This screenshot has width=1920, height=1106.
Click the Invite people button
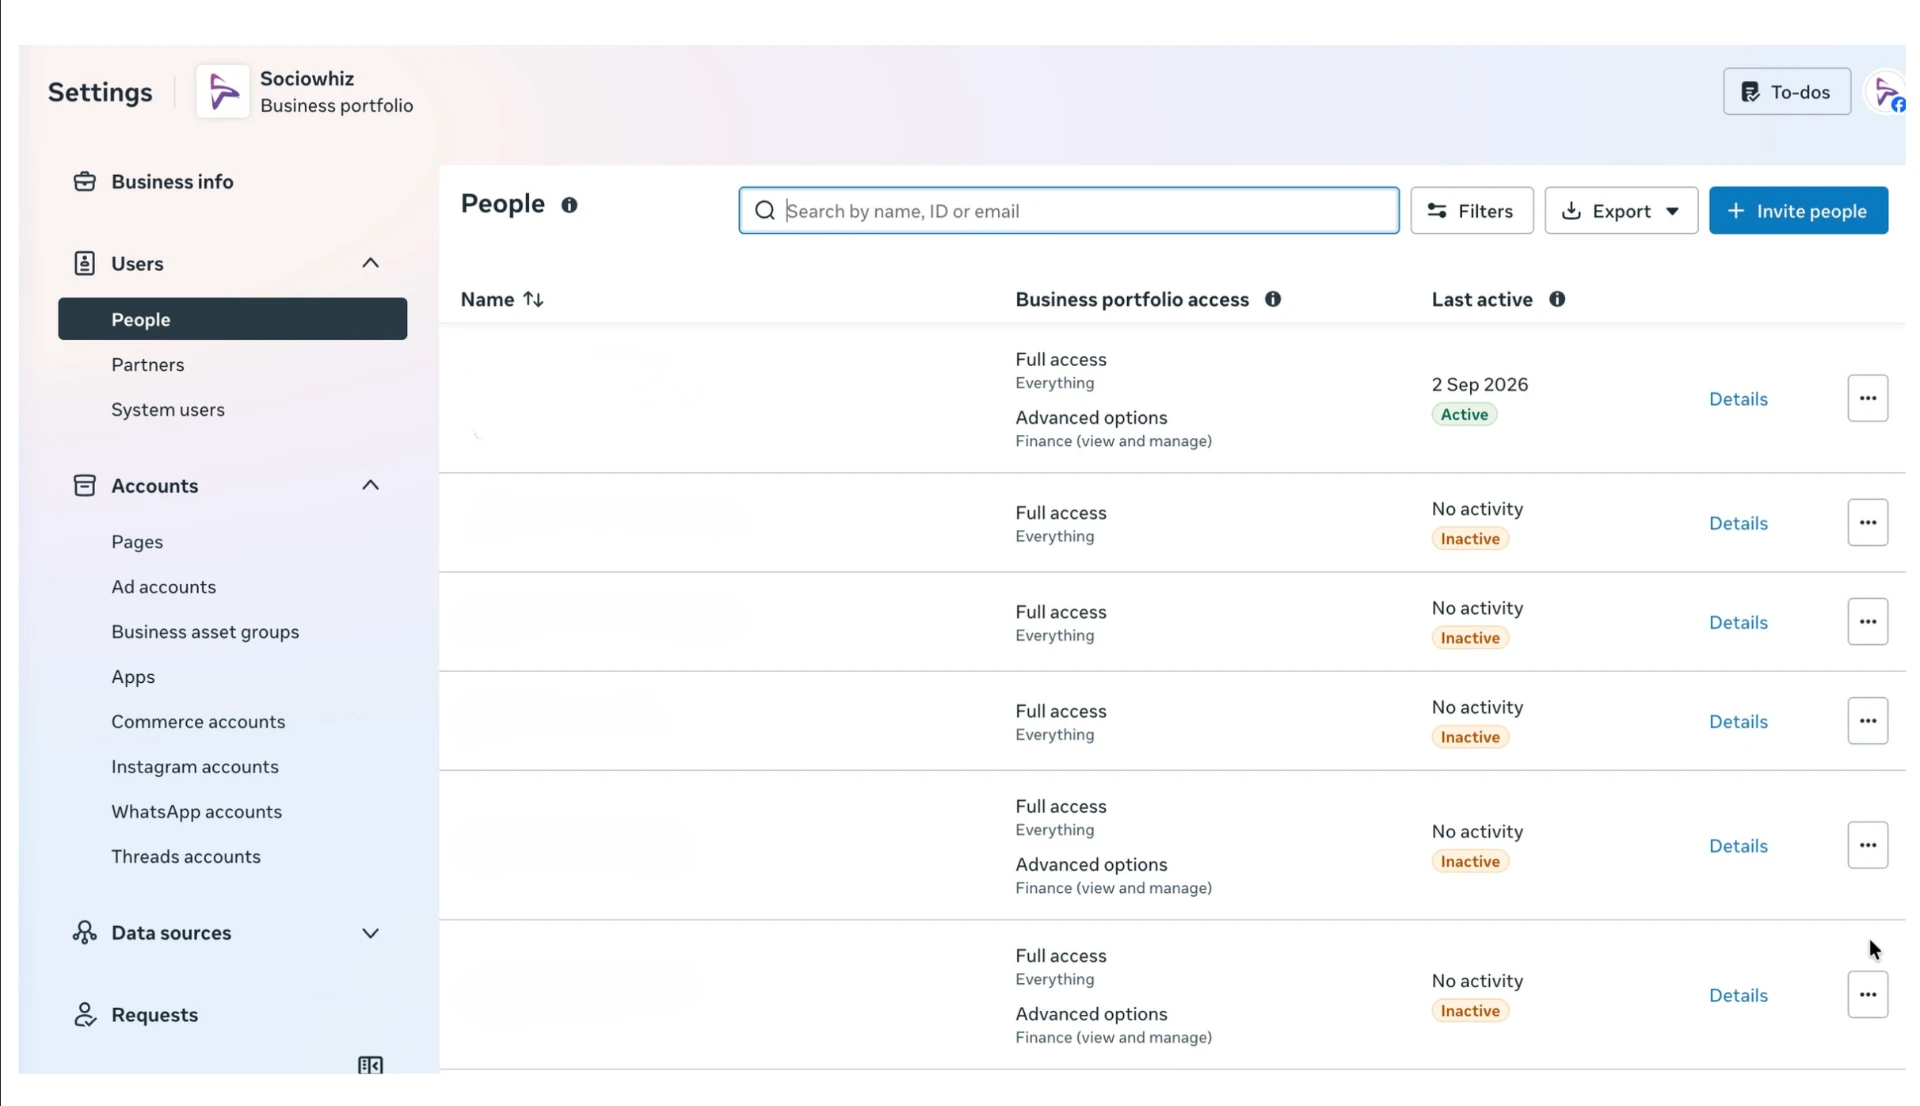[1798, 211]
